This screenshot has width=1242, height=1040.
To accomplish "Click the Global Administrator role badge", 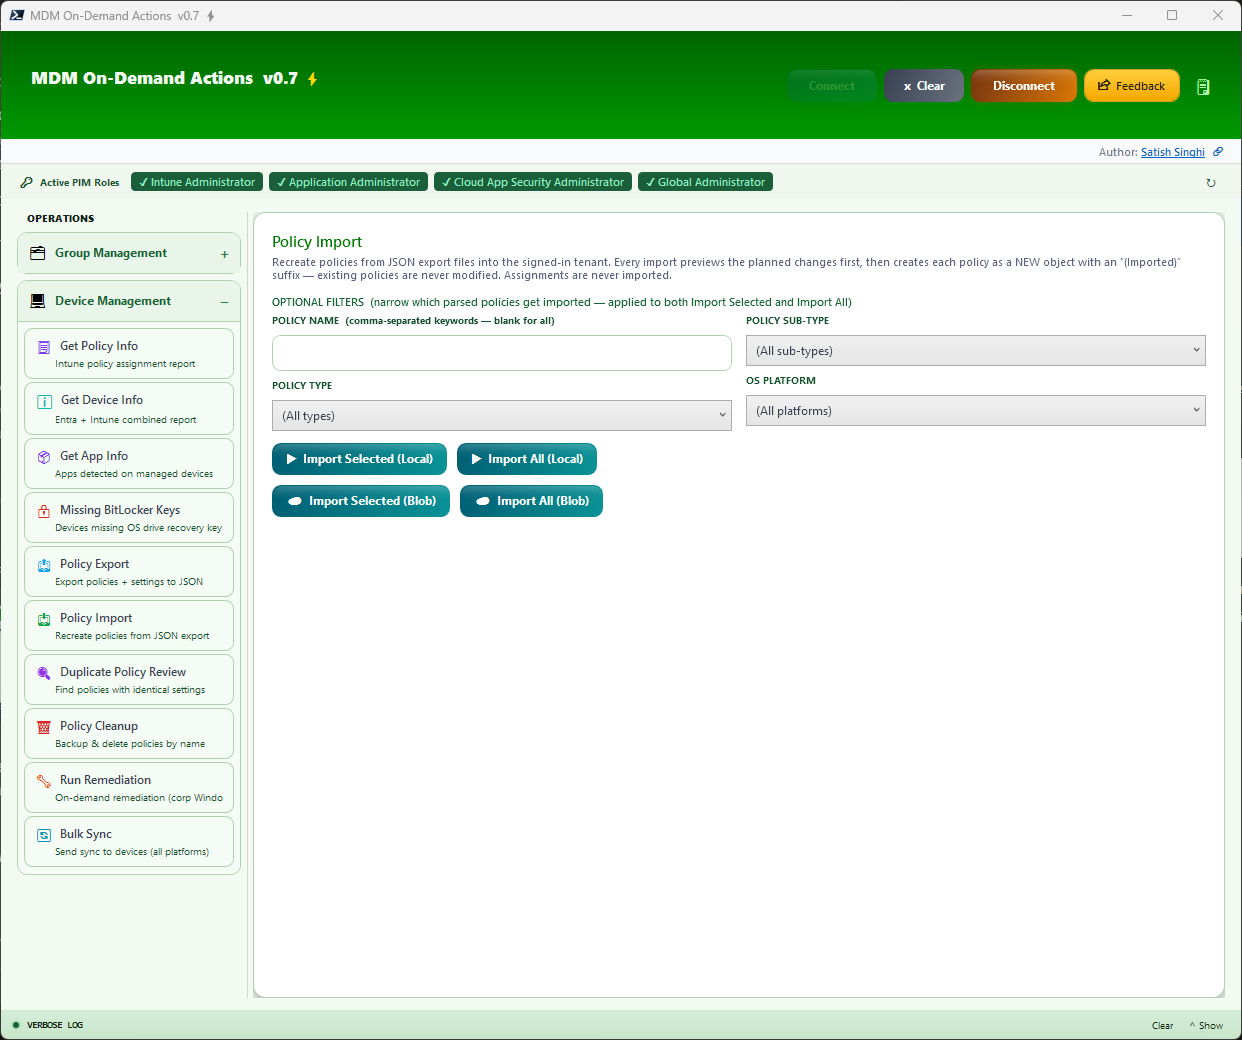I will [x=705, y=182].
